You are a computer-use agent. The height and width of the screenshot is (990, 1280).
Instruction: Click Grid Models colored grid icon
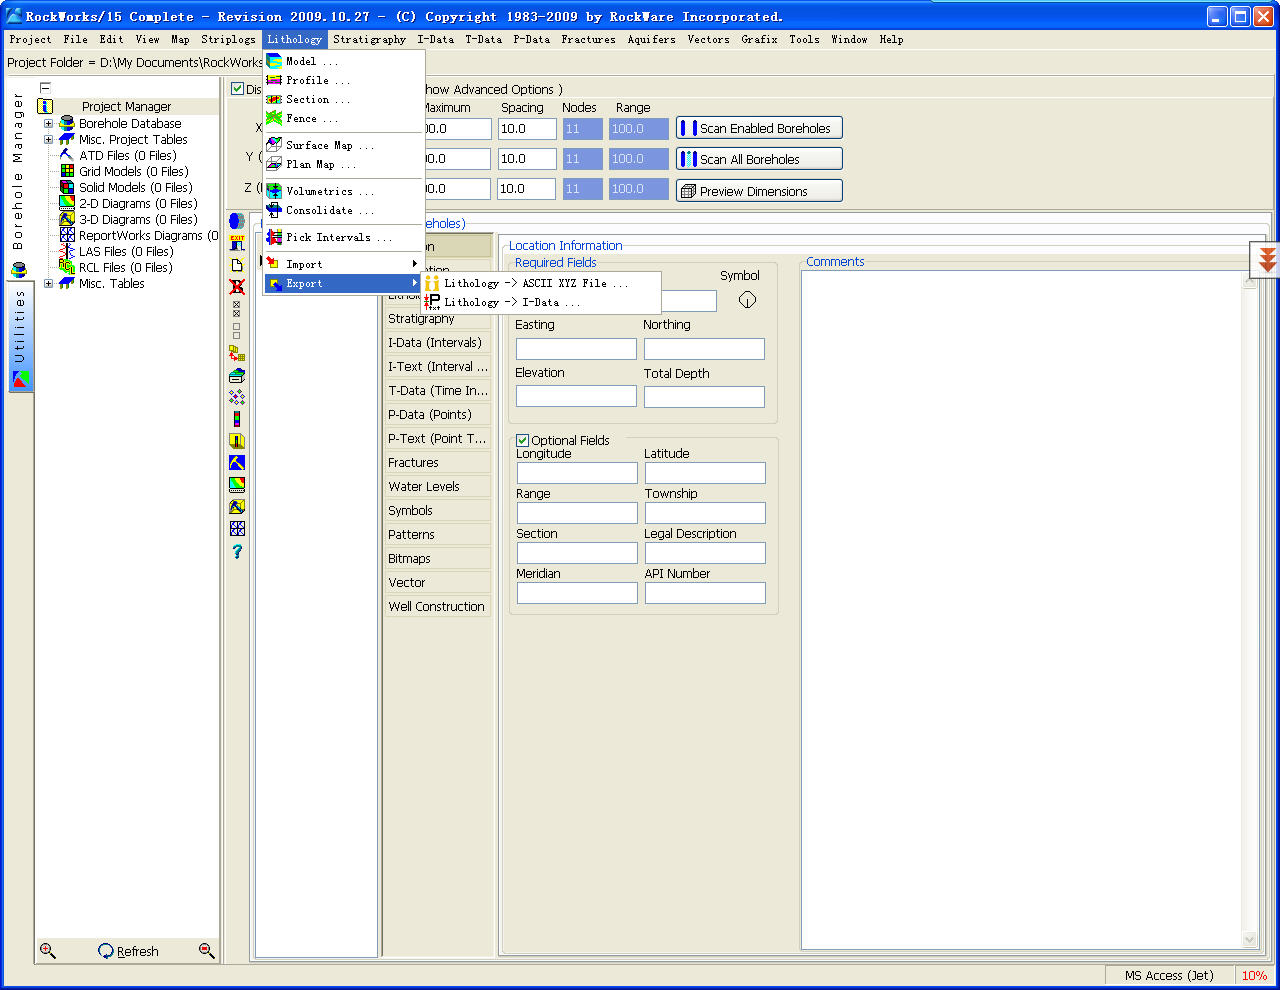(x=67, y=171)
